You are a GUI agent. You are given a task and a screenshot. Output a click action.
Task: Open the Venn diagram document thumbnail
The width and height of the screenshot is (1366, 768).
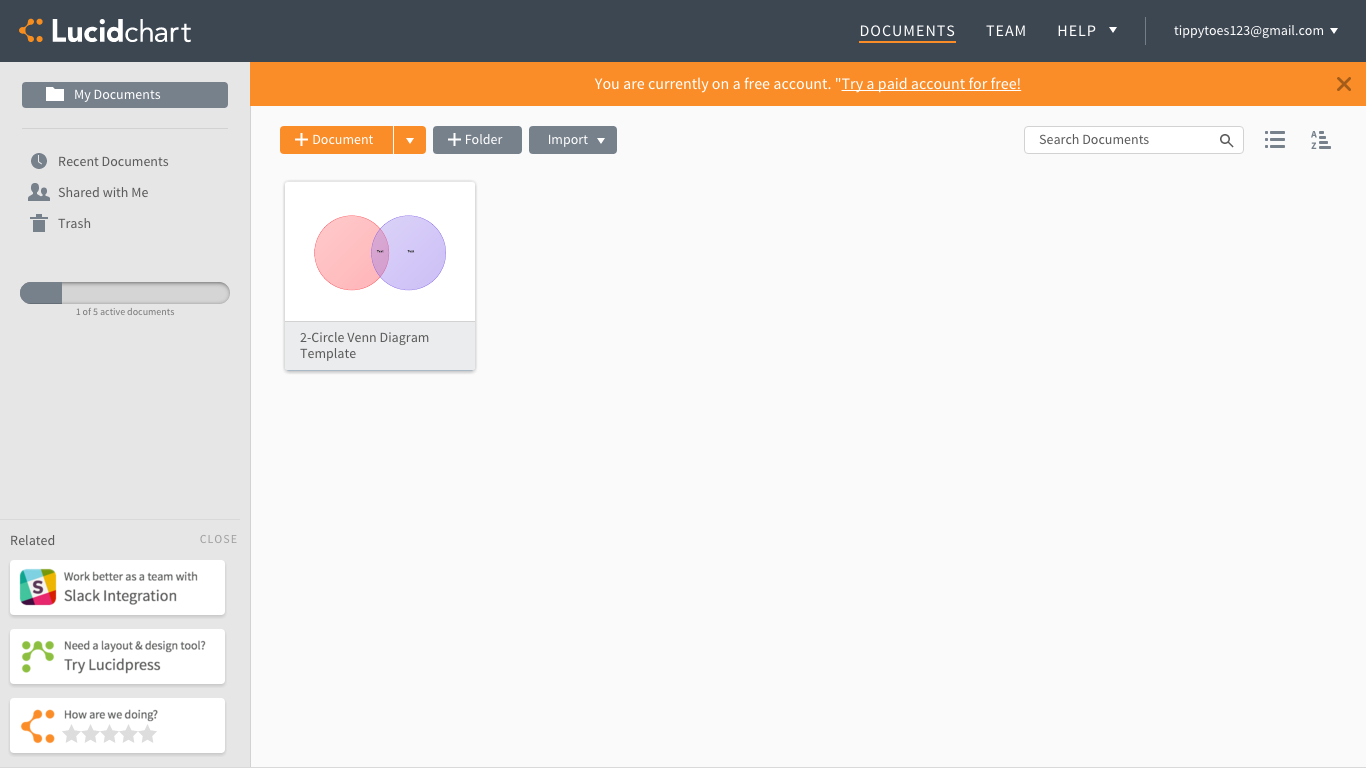[380, 252]
